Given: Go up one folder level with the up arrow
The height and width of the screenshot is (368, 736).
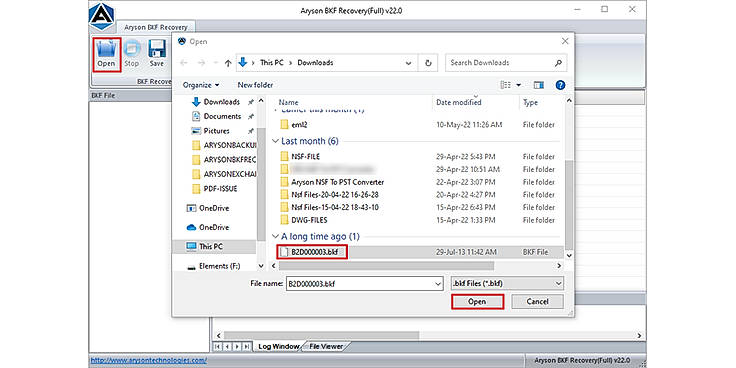Looking at the screenshot, I should (228, 63).
